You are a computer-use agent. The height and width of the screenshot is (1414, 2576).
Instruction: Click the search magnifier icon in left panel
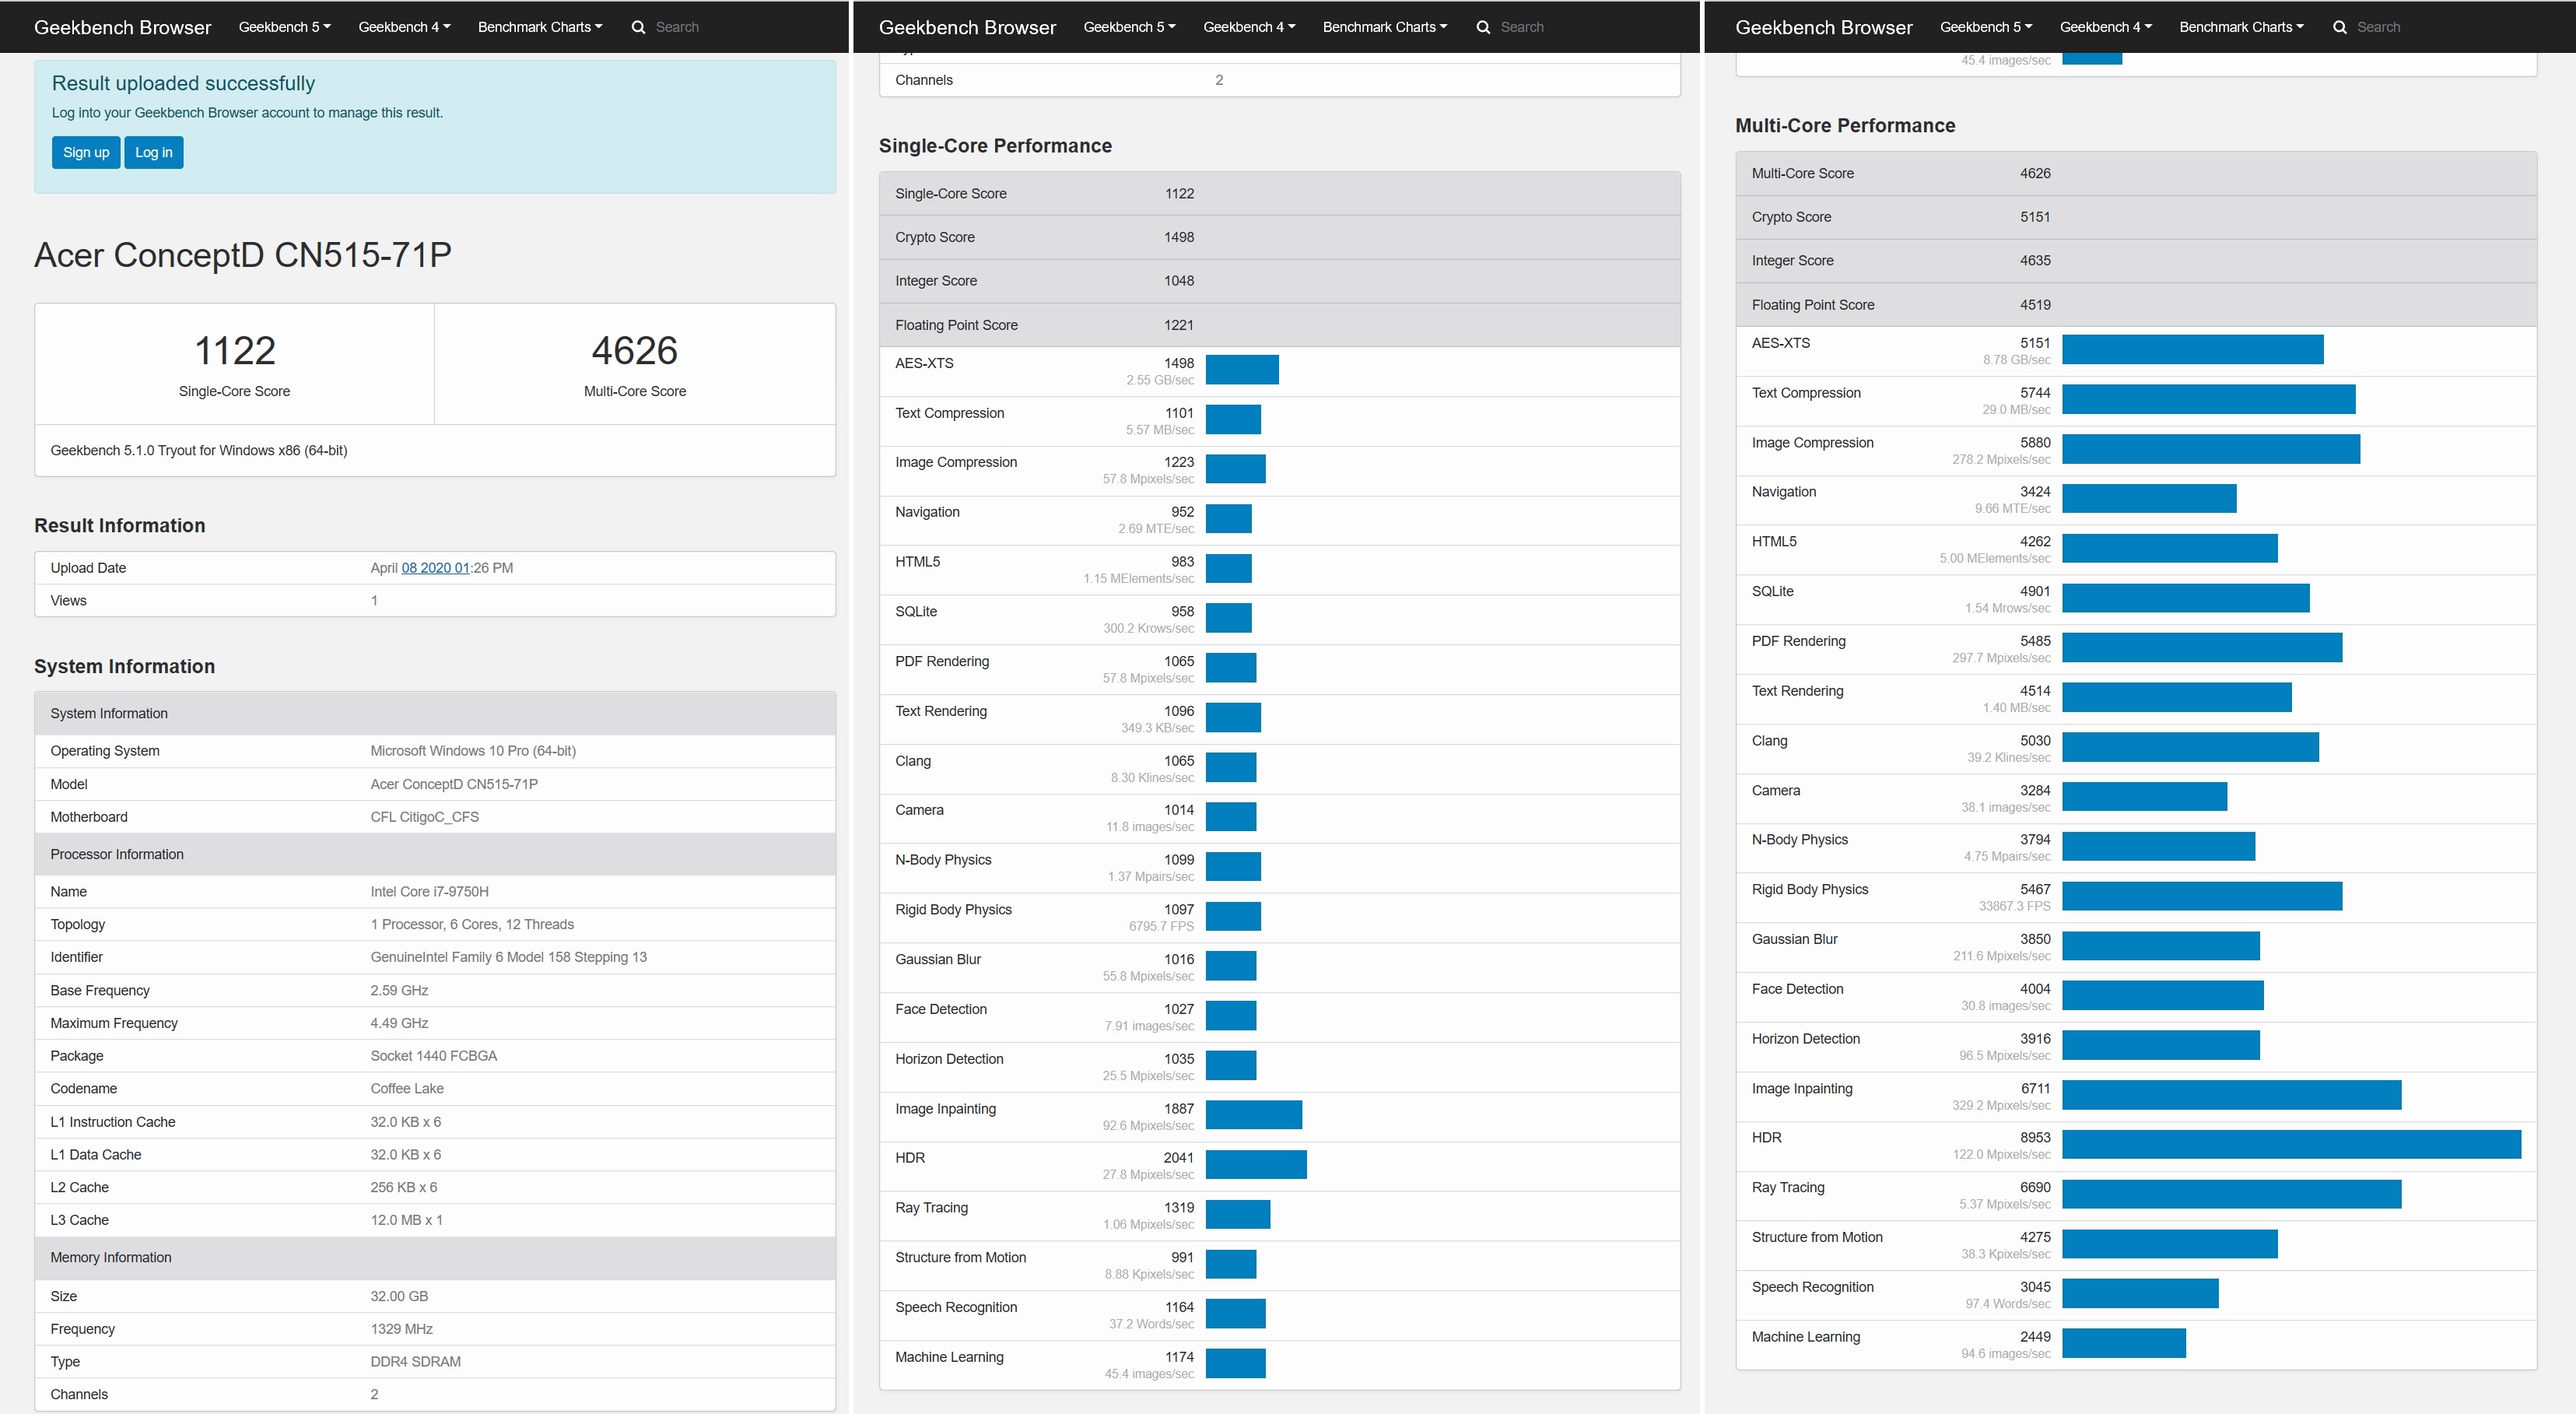(638, 27)
